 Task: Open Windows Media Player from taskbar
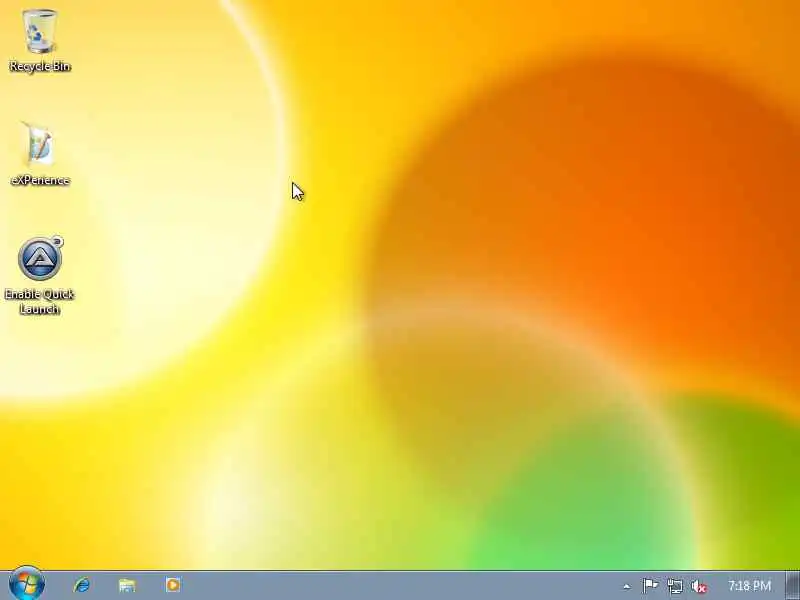tap(173, 585)
